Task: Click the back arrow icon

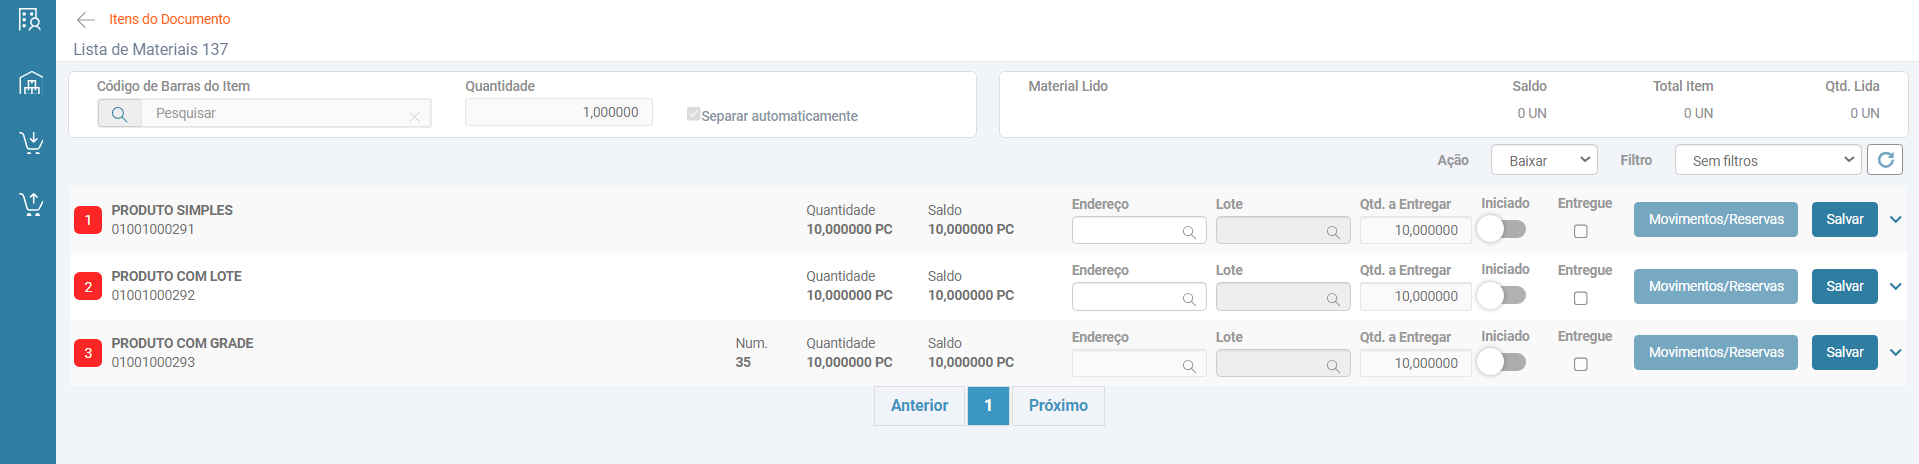Action: pyautogui.click(x=86, y=20)
